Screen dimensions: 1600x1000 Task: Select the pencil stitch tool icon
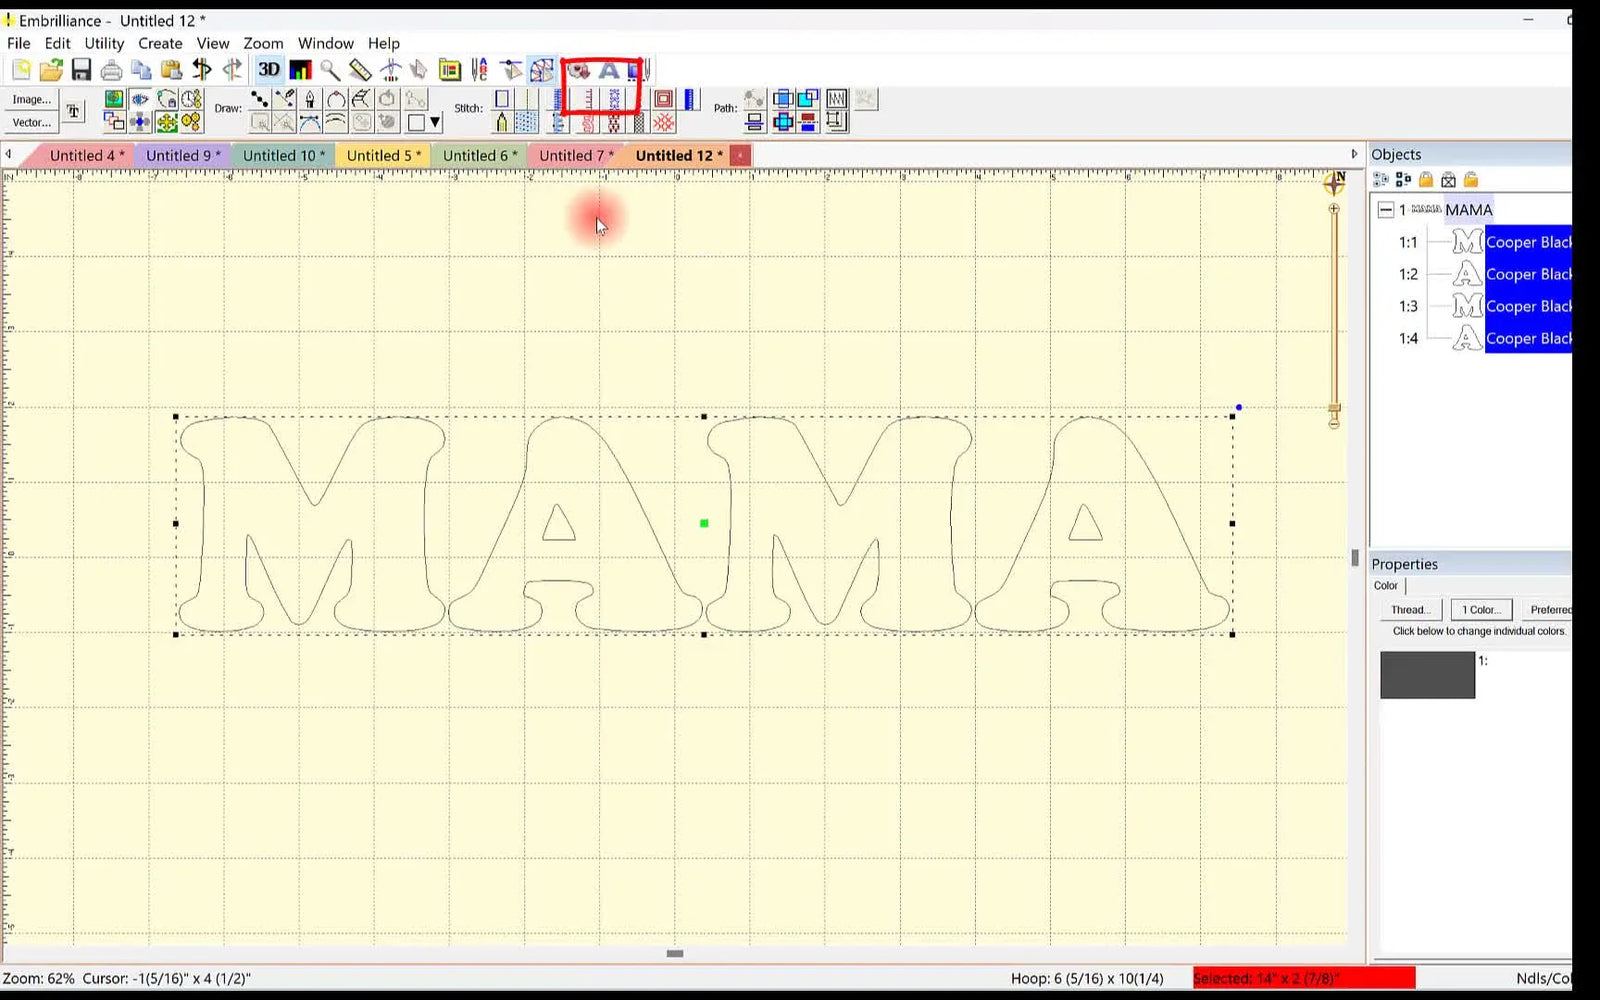point(502,122)
